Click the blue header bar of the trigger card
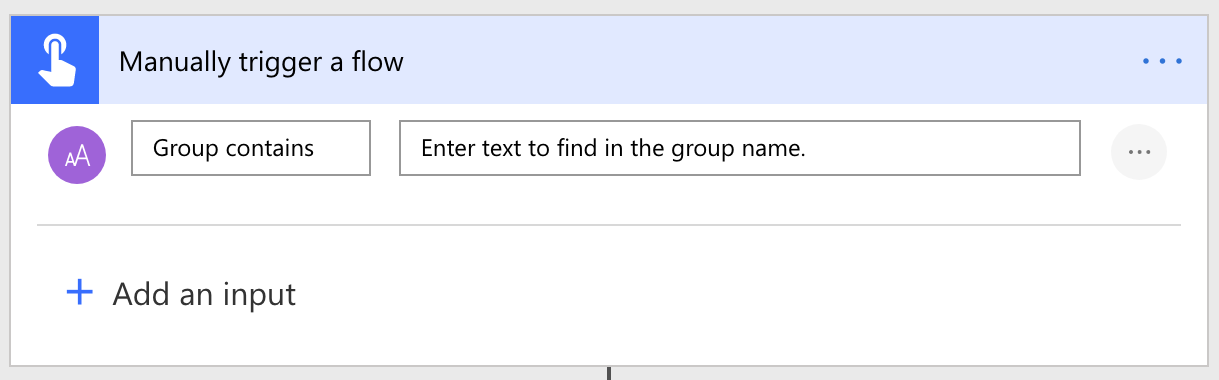The height and width of the screenshot is (380, 1219). tap(609, 61)
